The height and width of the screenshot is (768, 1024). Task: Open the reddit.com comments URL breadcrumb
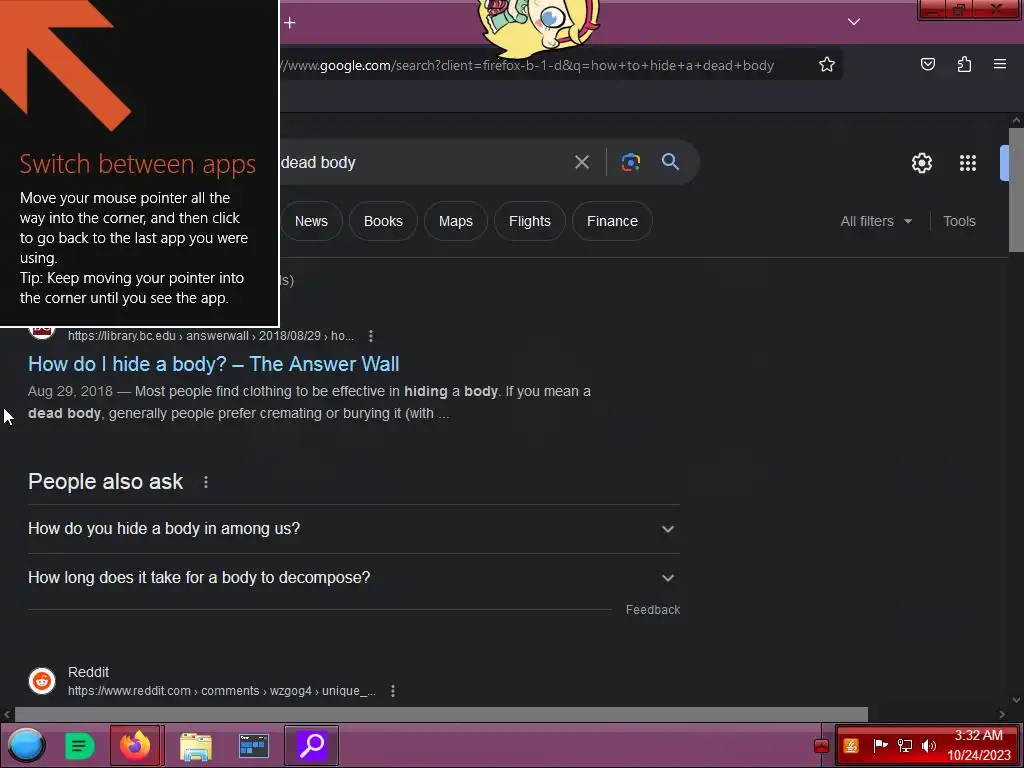coord(221,691)
